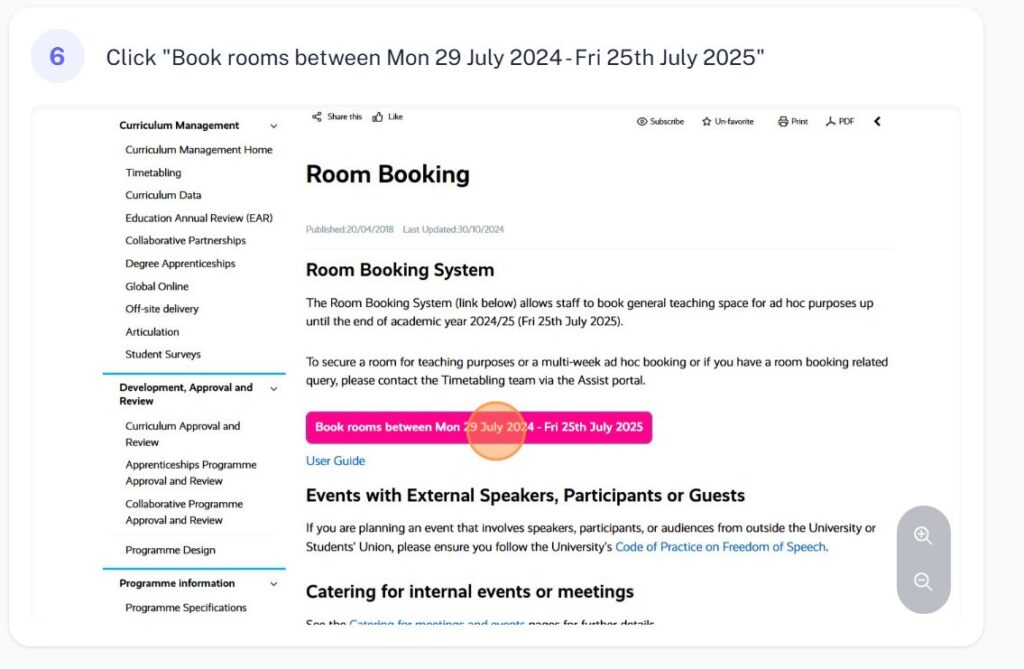This screenshot has width=1024, height=669.
Task: Open the User Guide link
Action: (x=335, y=461)
